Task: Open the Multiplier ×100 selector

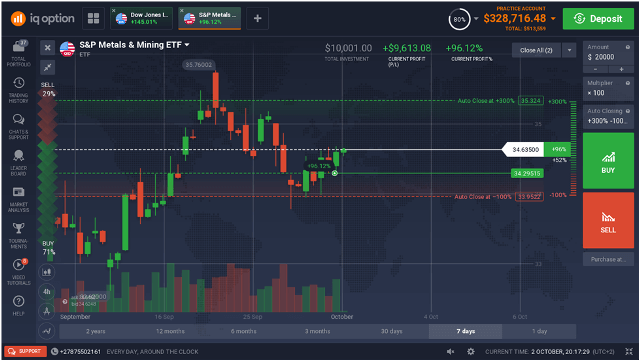Action: click(x=608, y=89)
